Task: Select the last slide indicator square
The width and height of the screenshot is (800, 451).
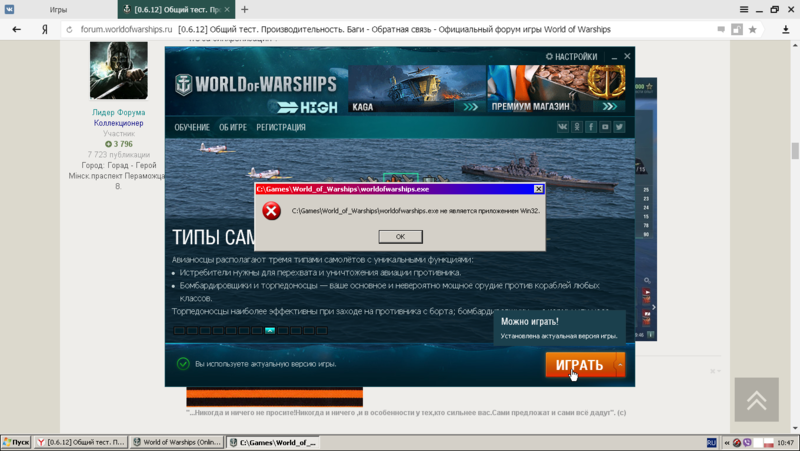Action: point(322,331)
